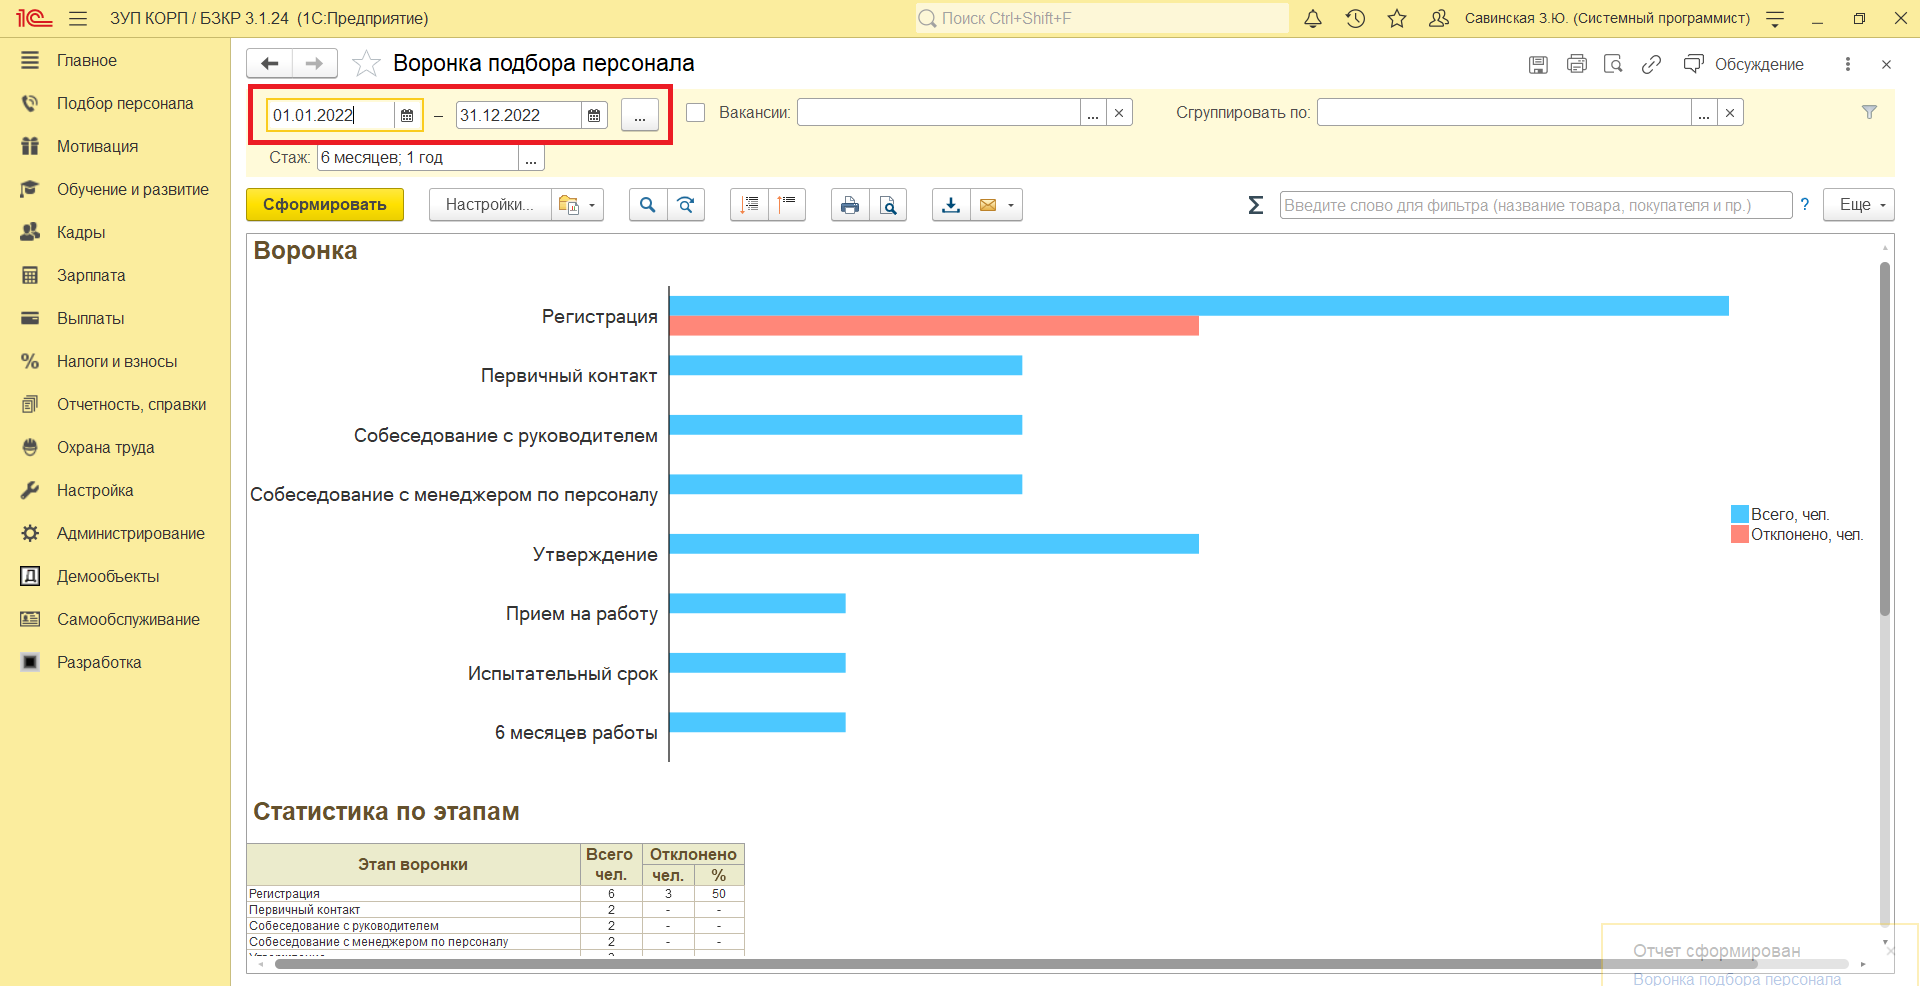The image size is (1920, 986).
Task: Go forward with the right arrow button
Action: (x=314, y=64)
